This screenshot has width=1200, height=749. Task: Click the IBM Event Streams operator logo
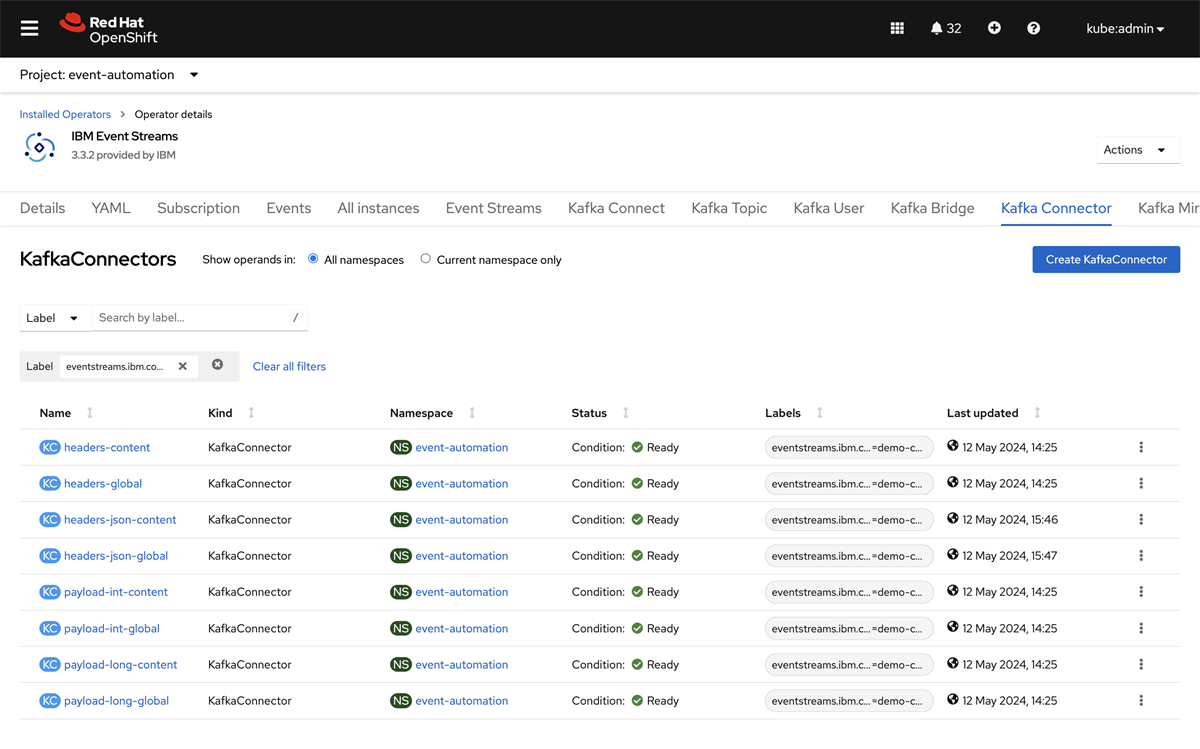click(38, 146)
